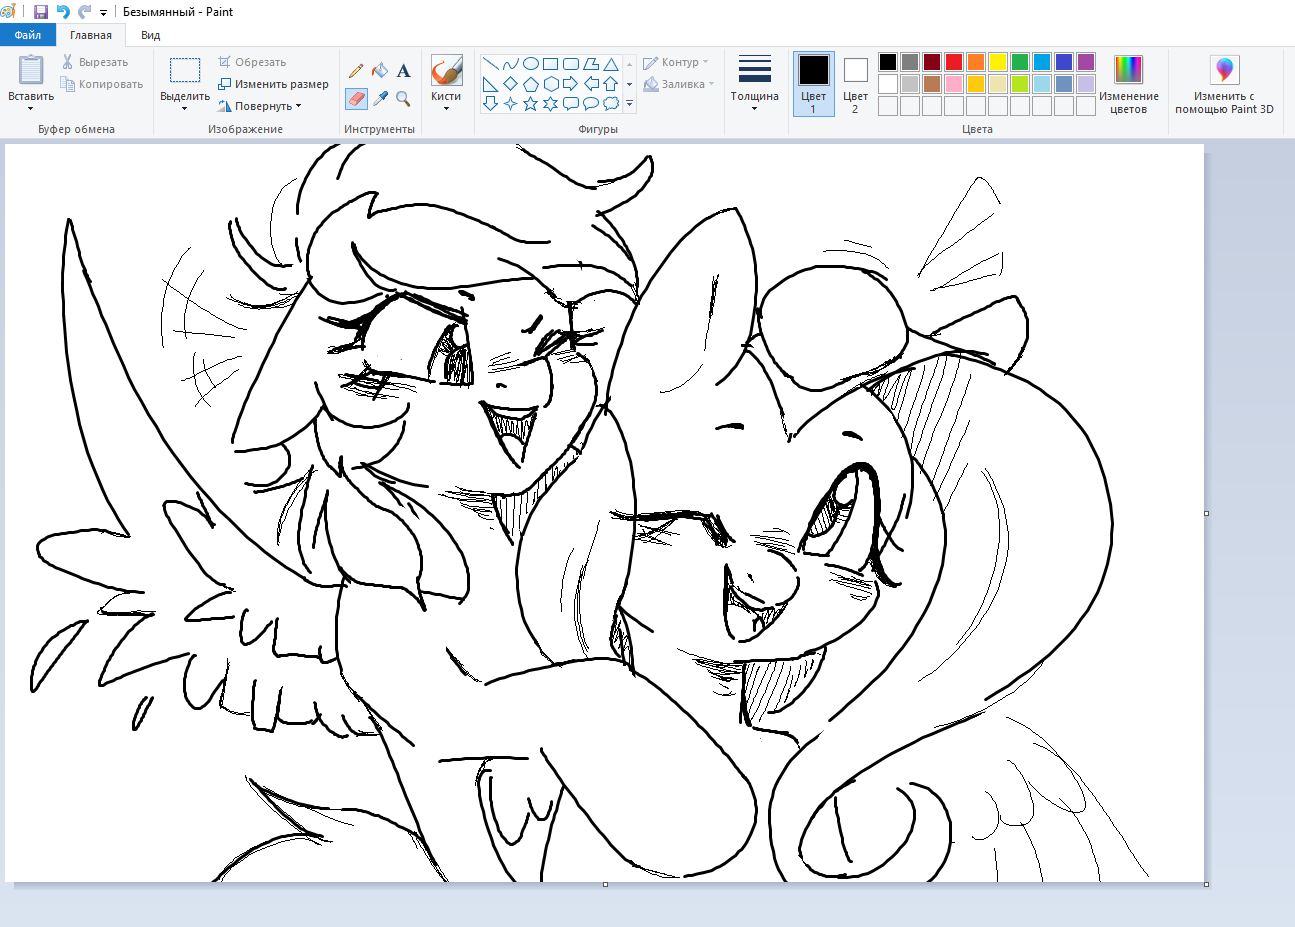The width and height of the screenshot is (1295, 927).
Task: Activate the Цвет 2 background color box
Action: coord(855,84)
